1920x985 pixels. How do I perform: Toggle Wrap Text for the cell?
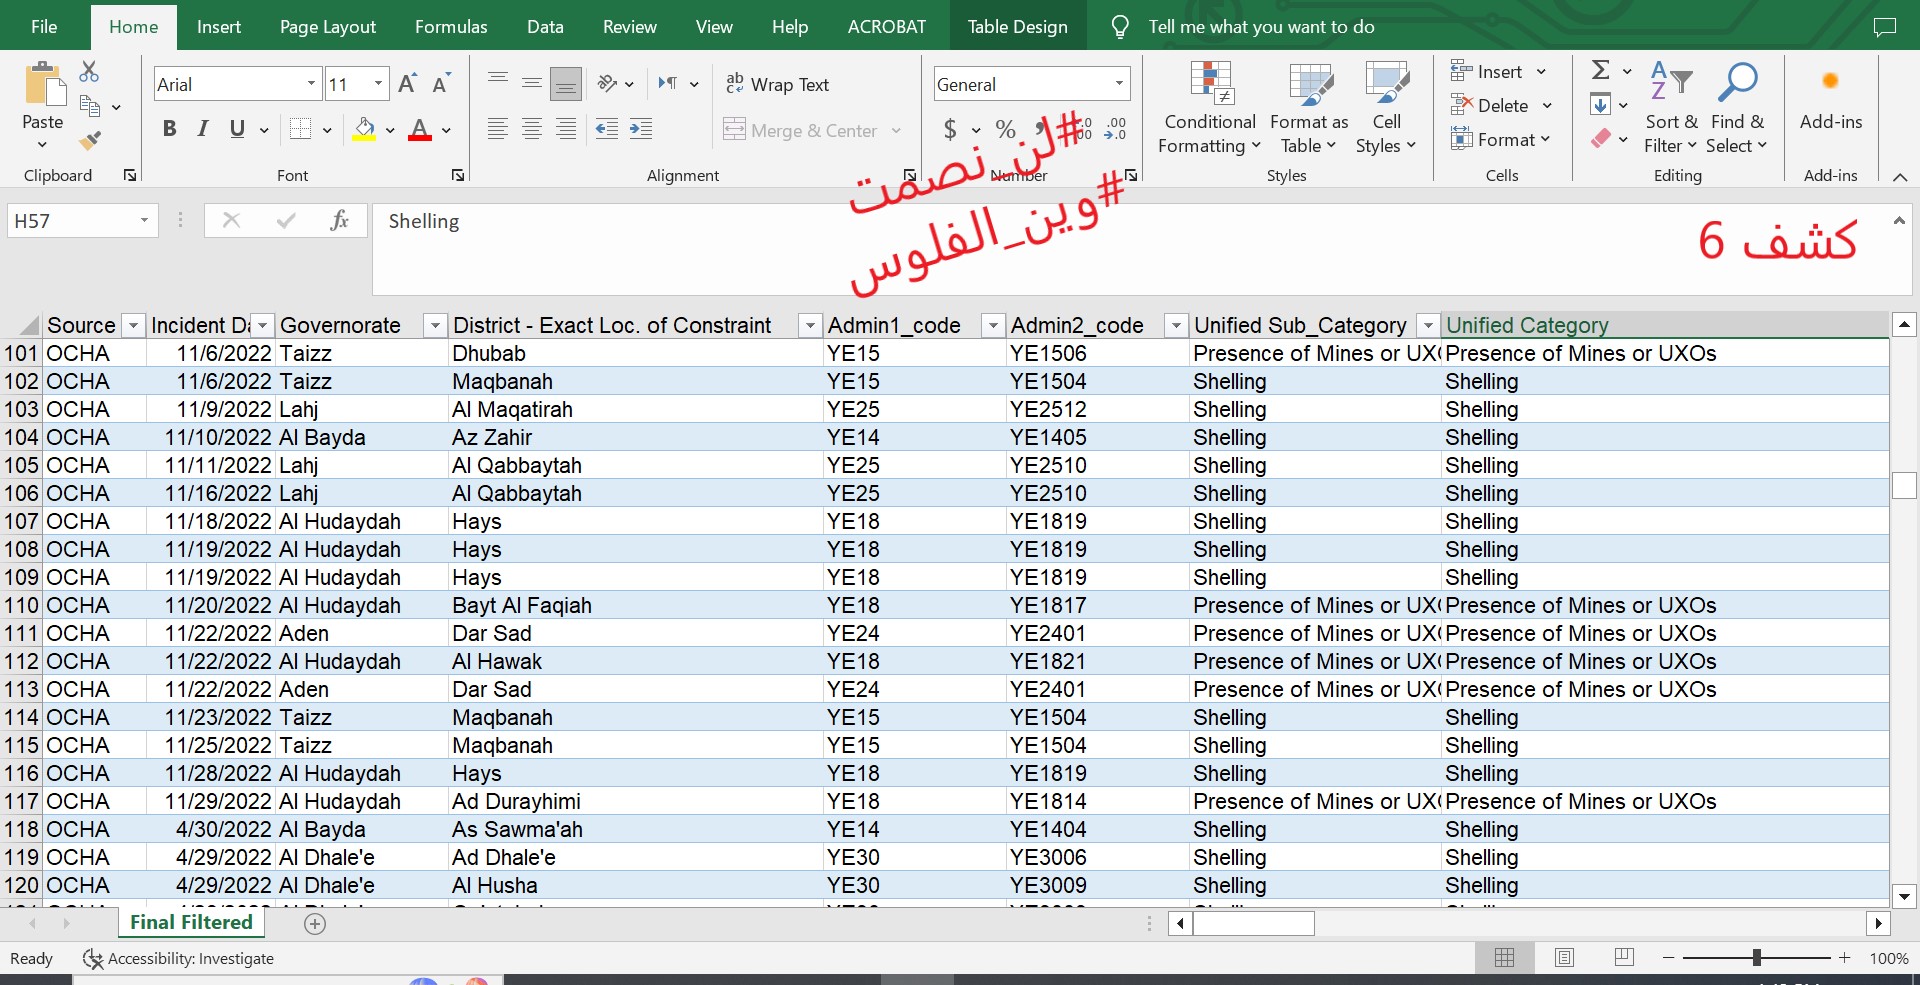point(778,85)
